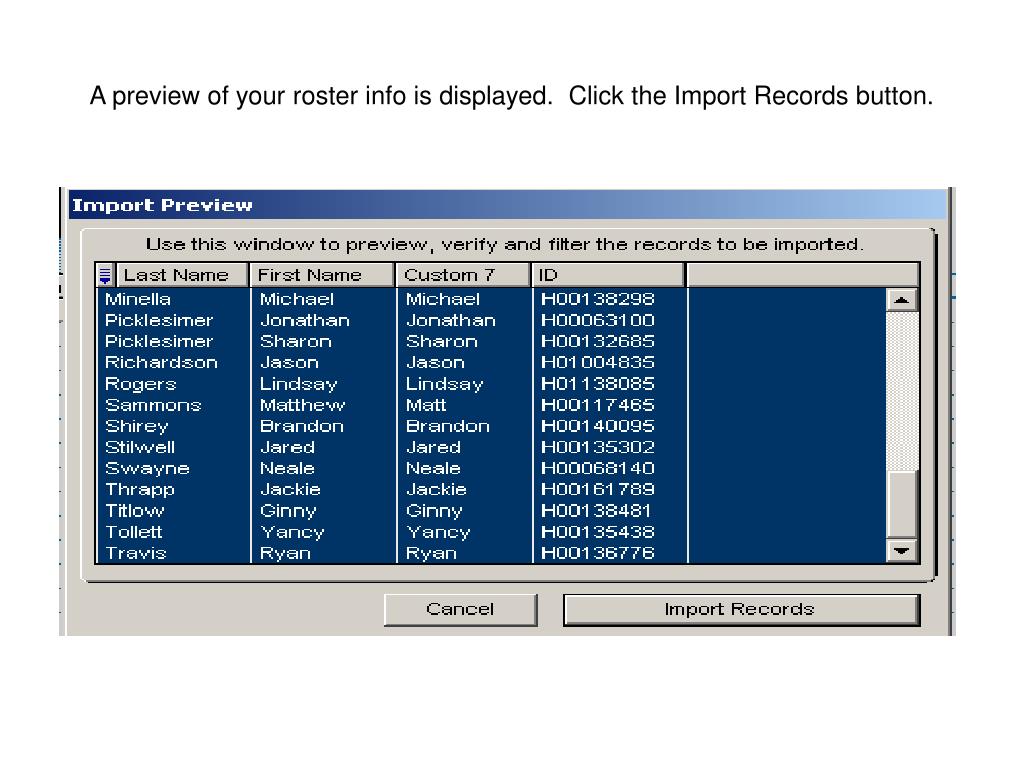Click ID H00117465

coord(598,405)
